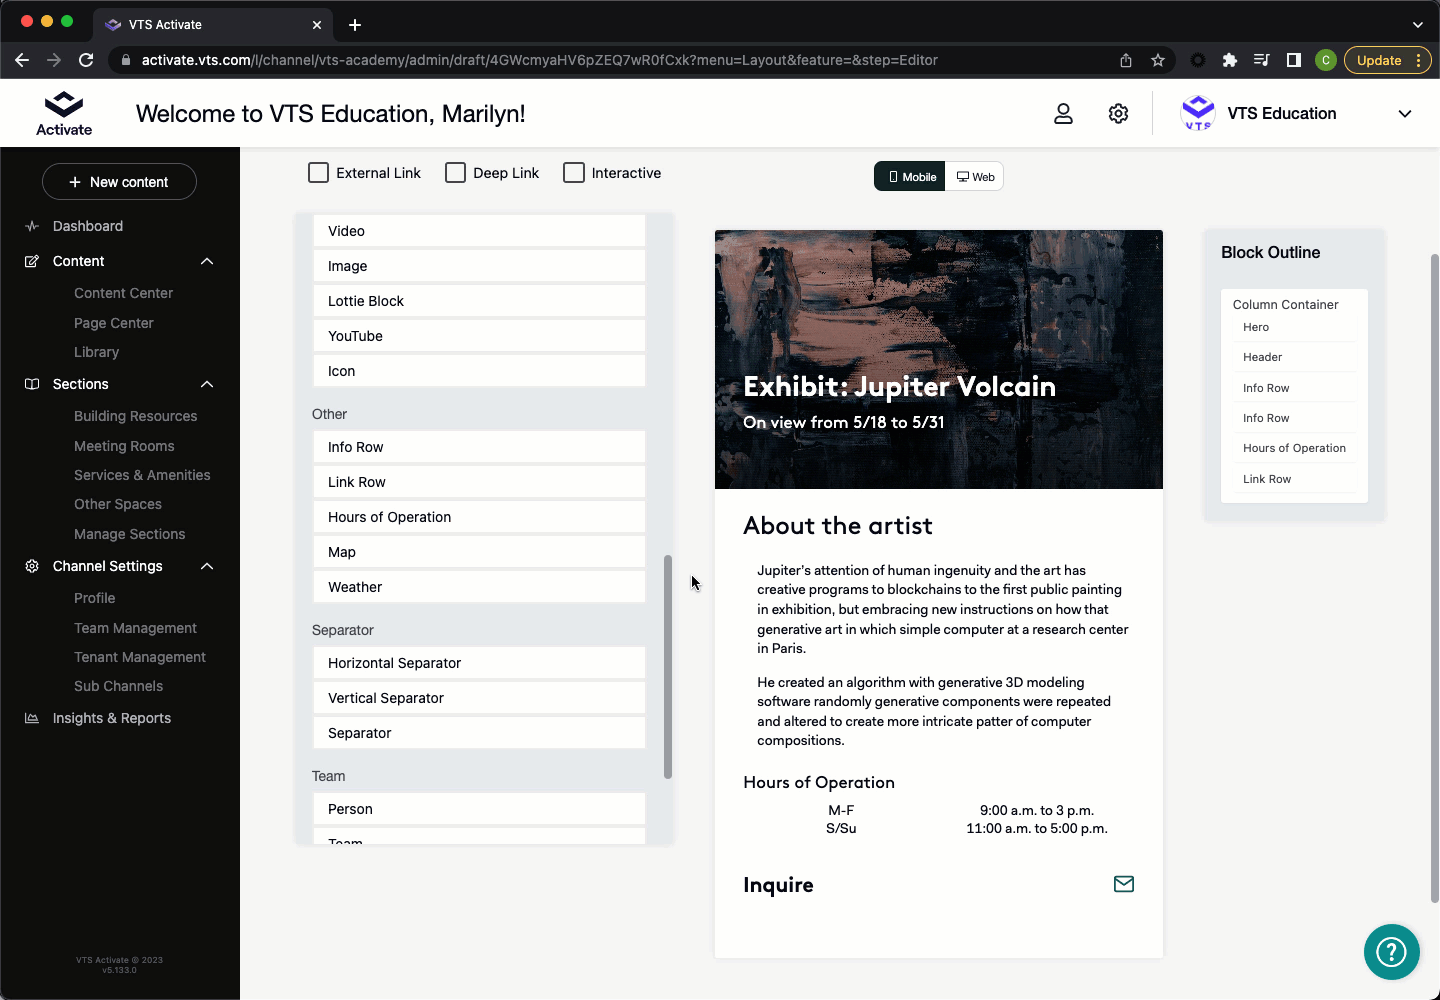Add a Map block
Viewport: 1440px width, 1000px height.
pos(479,552)
